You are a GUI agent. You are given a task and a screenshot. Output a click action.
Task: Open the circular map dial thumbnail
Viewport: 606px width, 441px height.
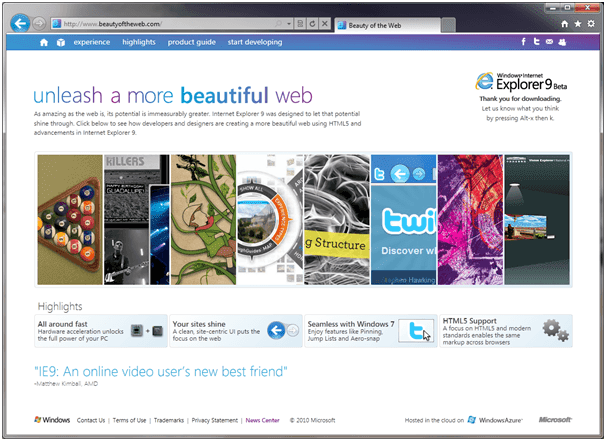270,220
